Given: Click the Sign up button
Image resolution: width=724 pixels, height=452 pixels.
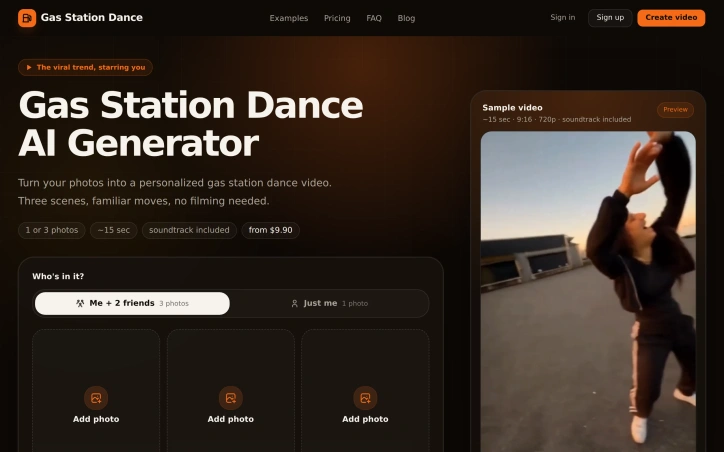Looking at the screenshot, I should (x=610, y=18).
